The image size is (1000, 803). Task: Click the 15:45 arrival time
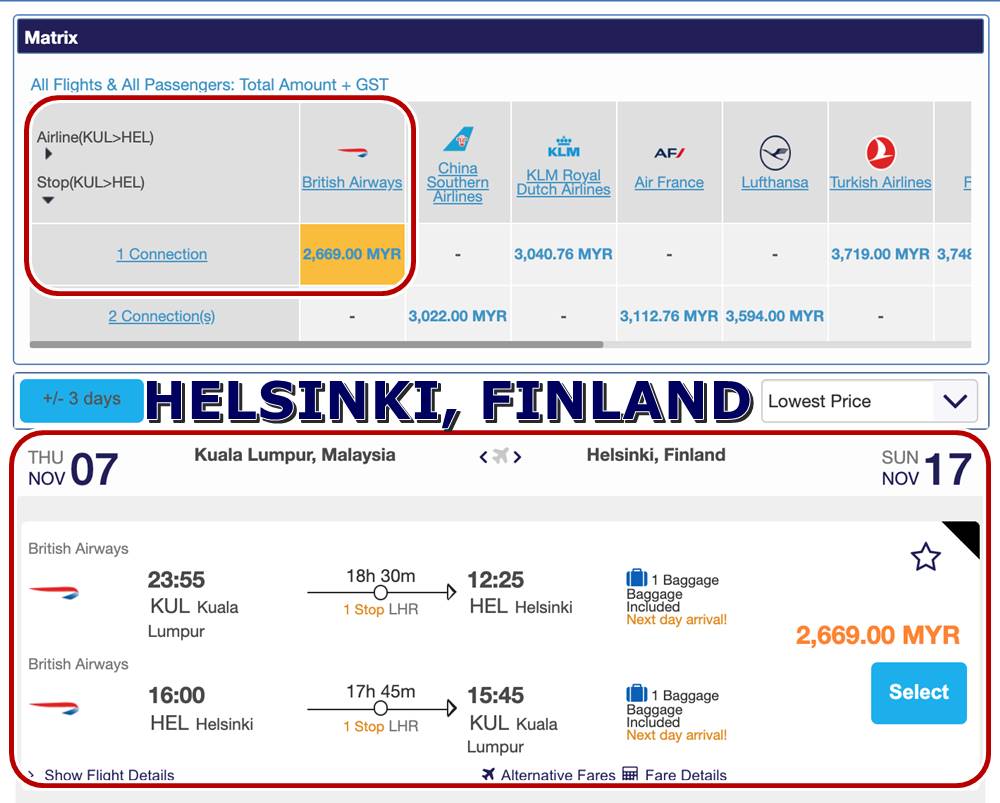(x=496, y=695)
